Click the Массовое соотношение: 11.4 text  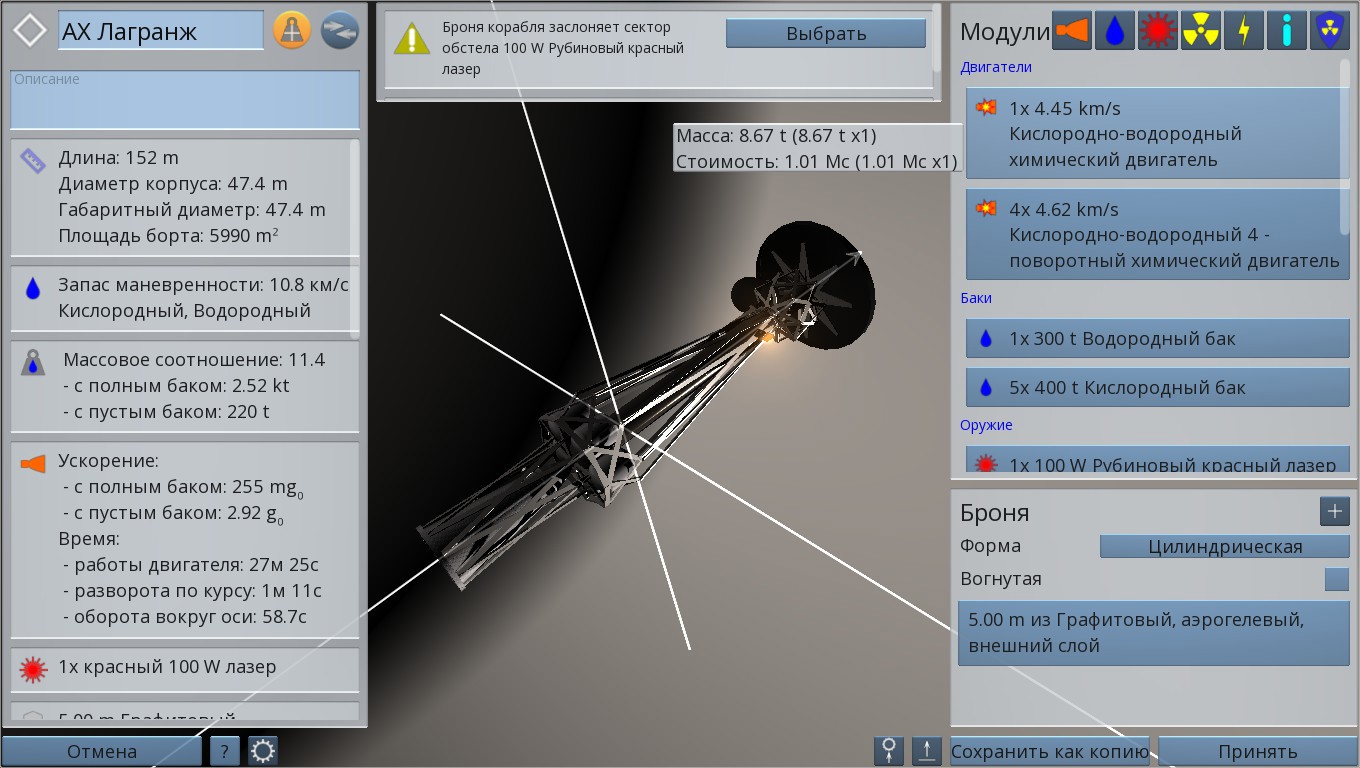click(194, 360)
